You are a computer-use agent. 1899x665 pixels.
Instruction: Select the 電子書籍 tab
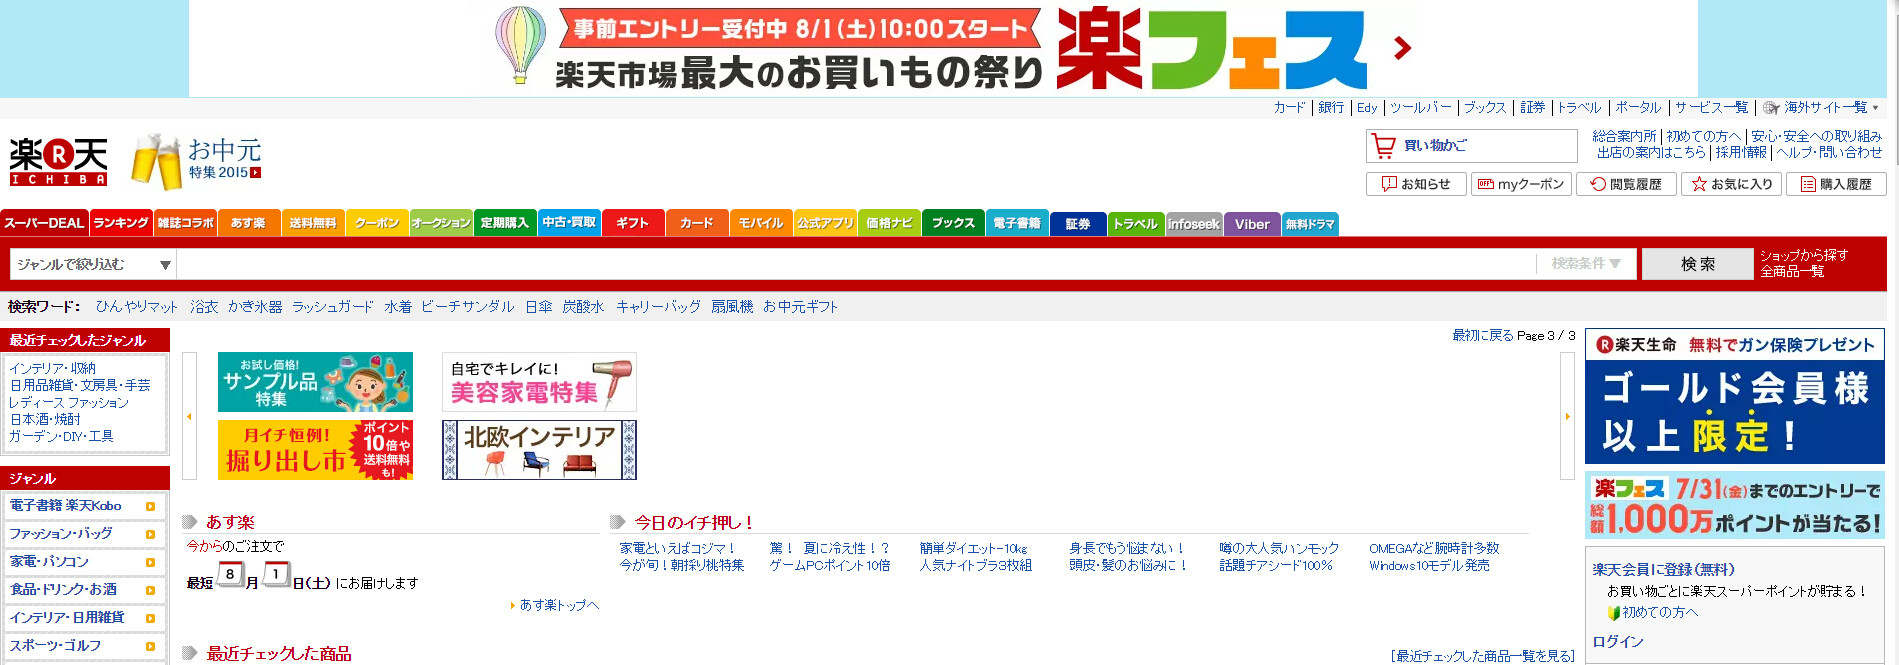(1017, 223)
